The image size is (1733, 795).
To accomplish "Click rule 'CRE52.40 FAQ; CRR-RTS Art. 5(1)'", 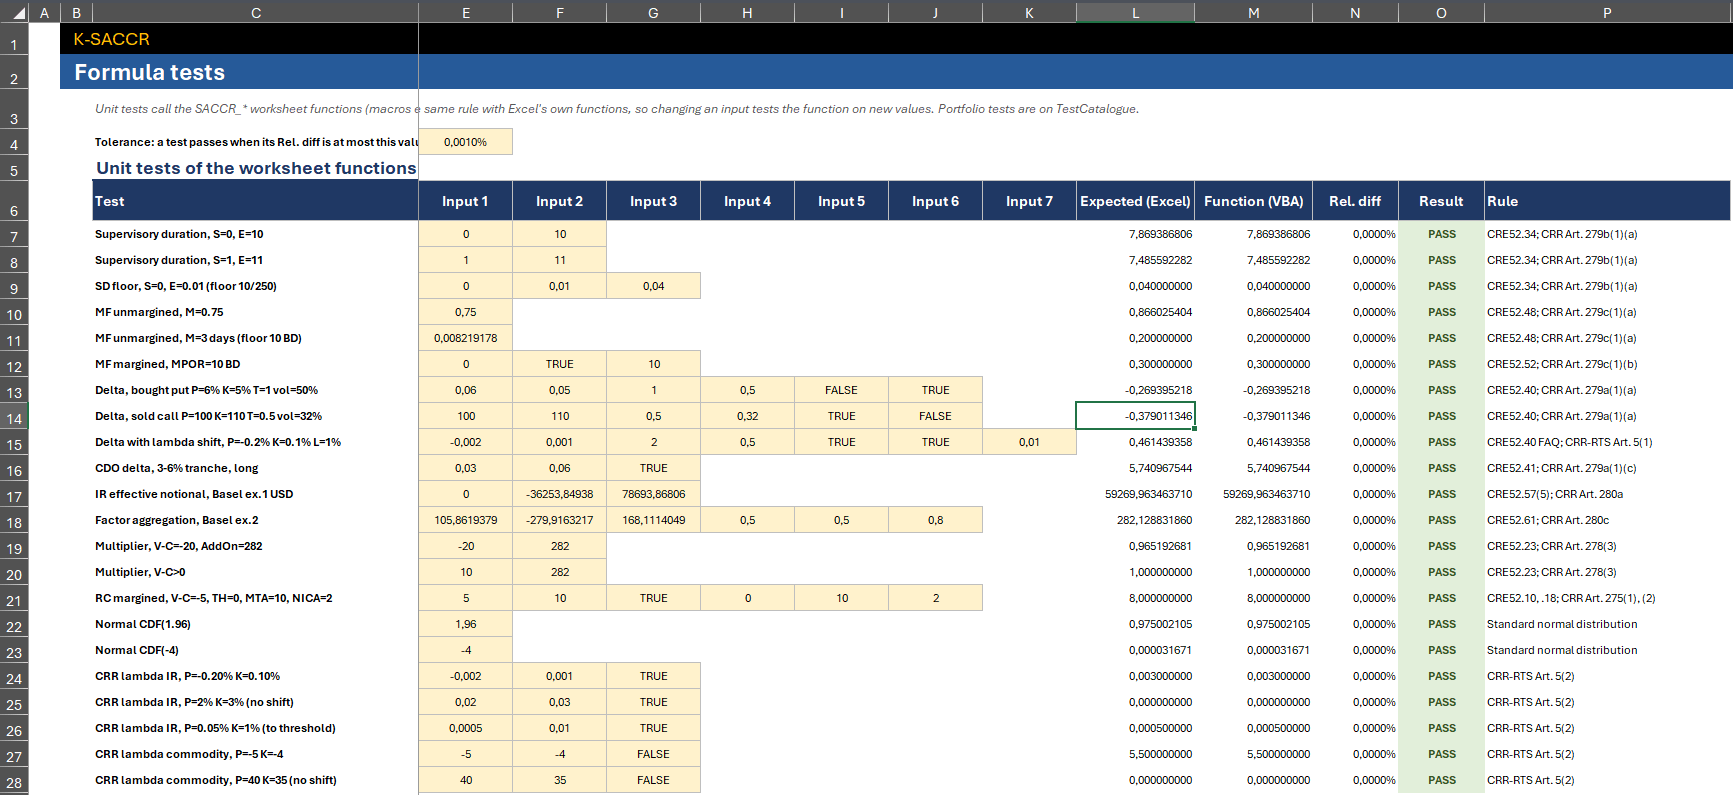I will point(1569,442).
